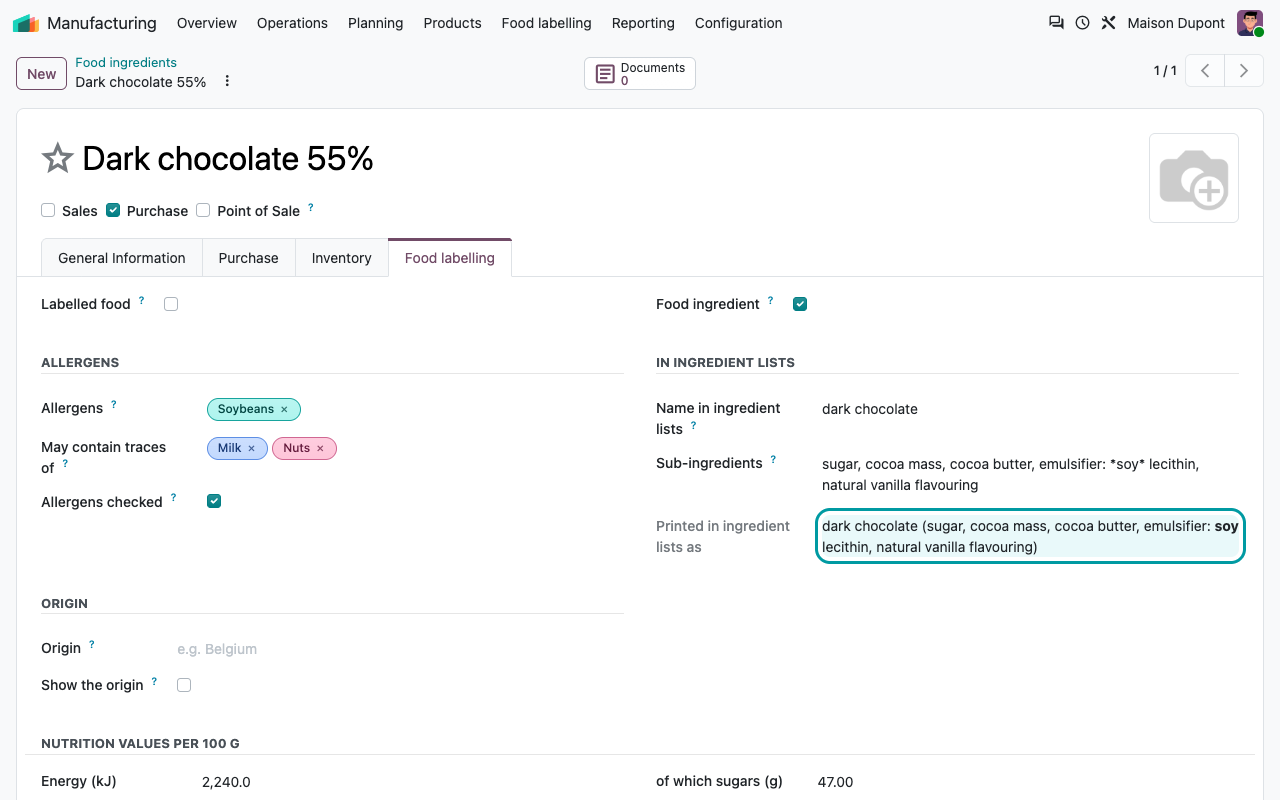1280x800 pixels.
Task: Enable the Sales checkbox
Action: [x=48, y=210]
